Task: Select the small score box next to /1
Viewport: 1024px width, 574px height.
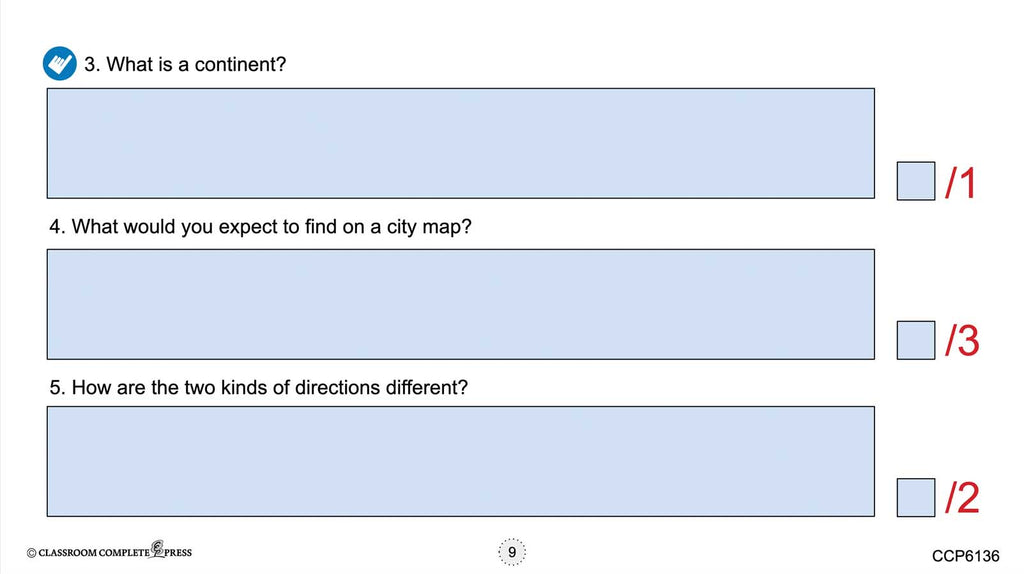Action: click(915, 181)
